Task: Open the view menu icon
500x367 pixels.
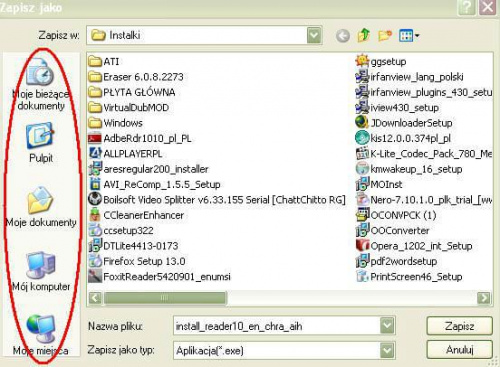Action: pyautogui.click(x=409, y=35)
